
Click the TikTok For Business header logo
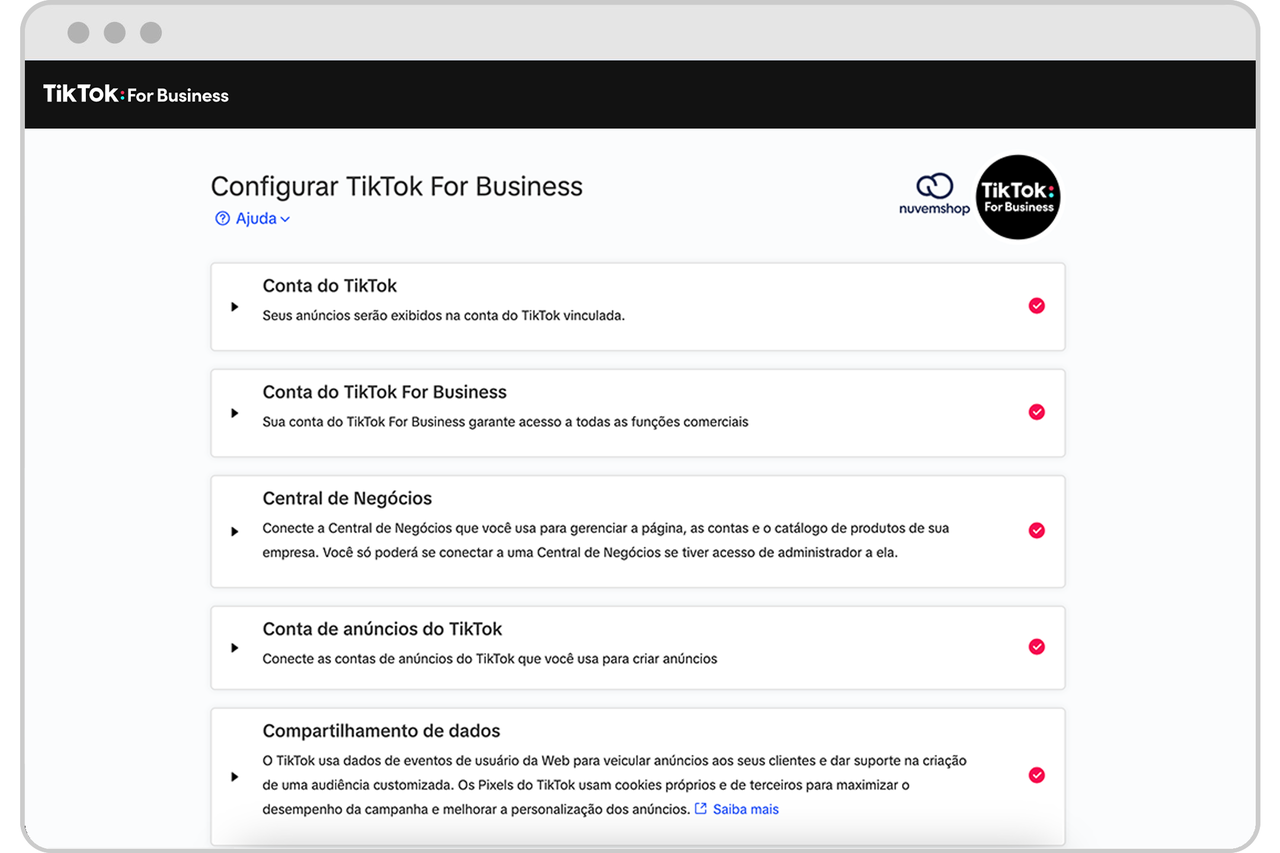[136, 95]
